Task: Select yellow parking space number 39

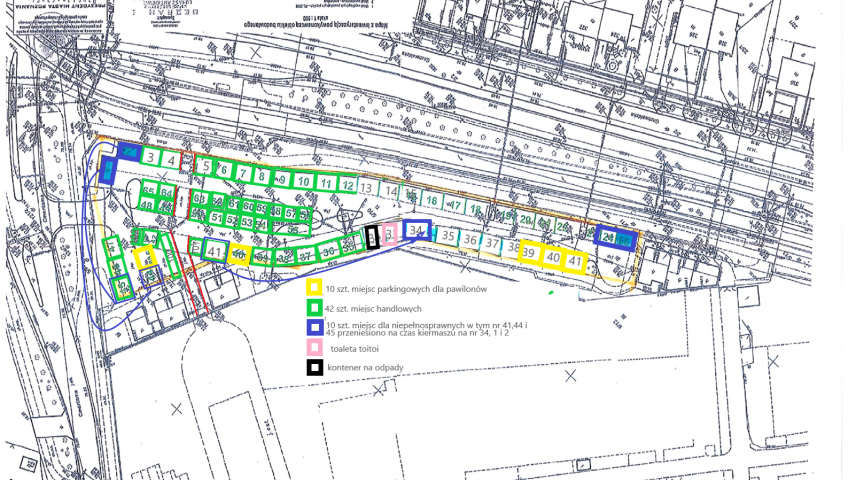Action: (x=529, y=255)
